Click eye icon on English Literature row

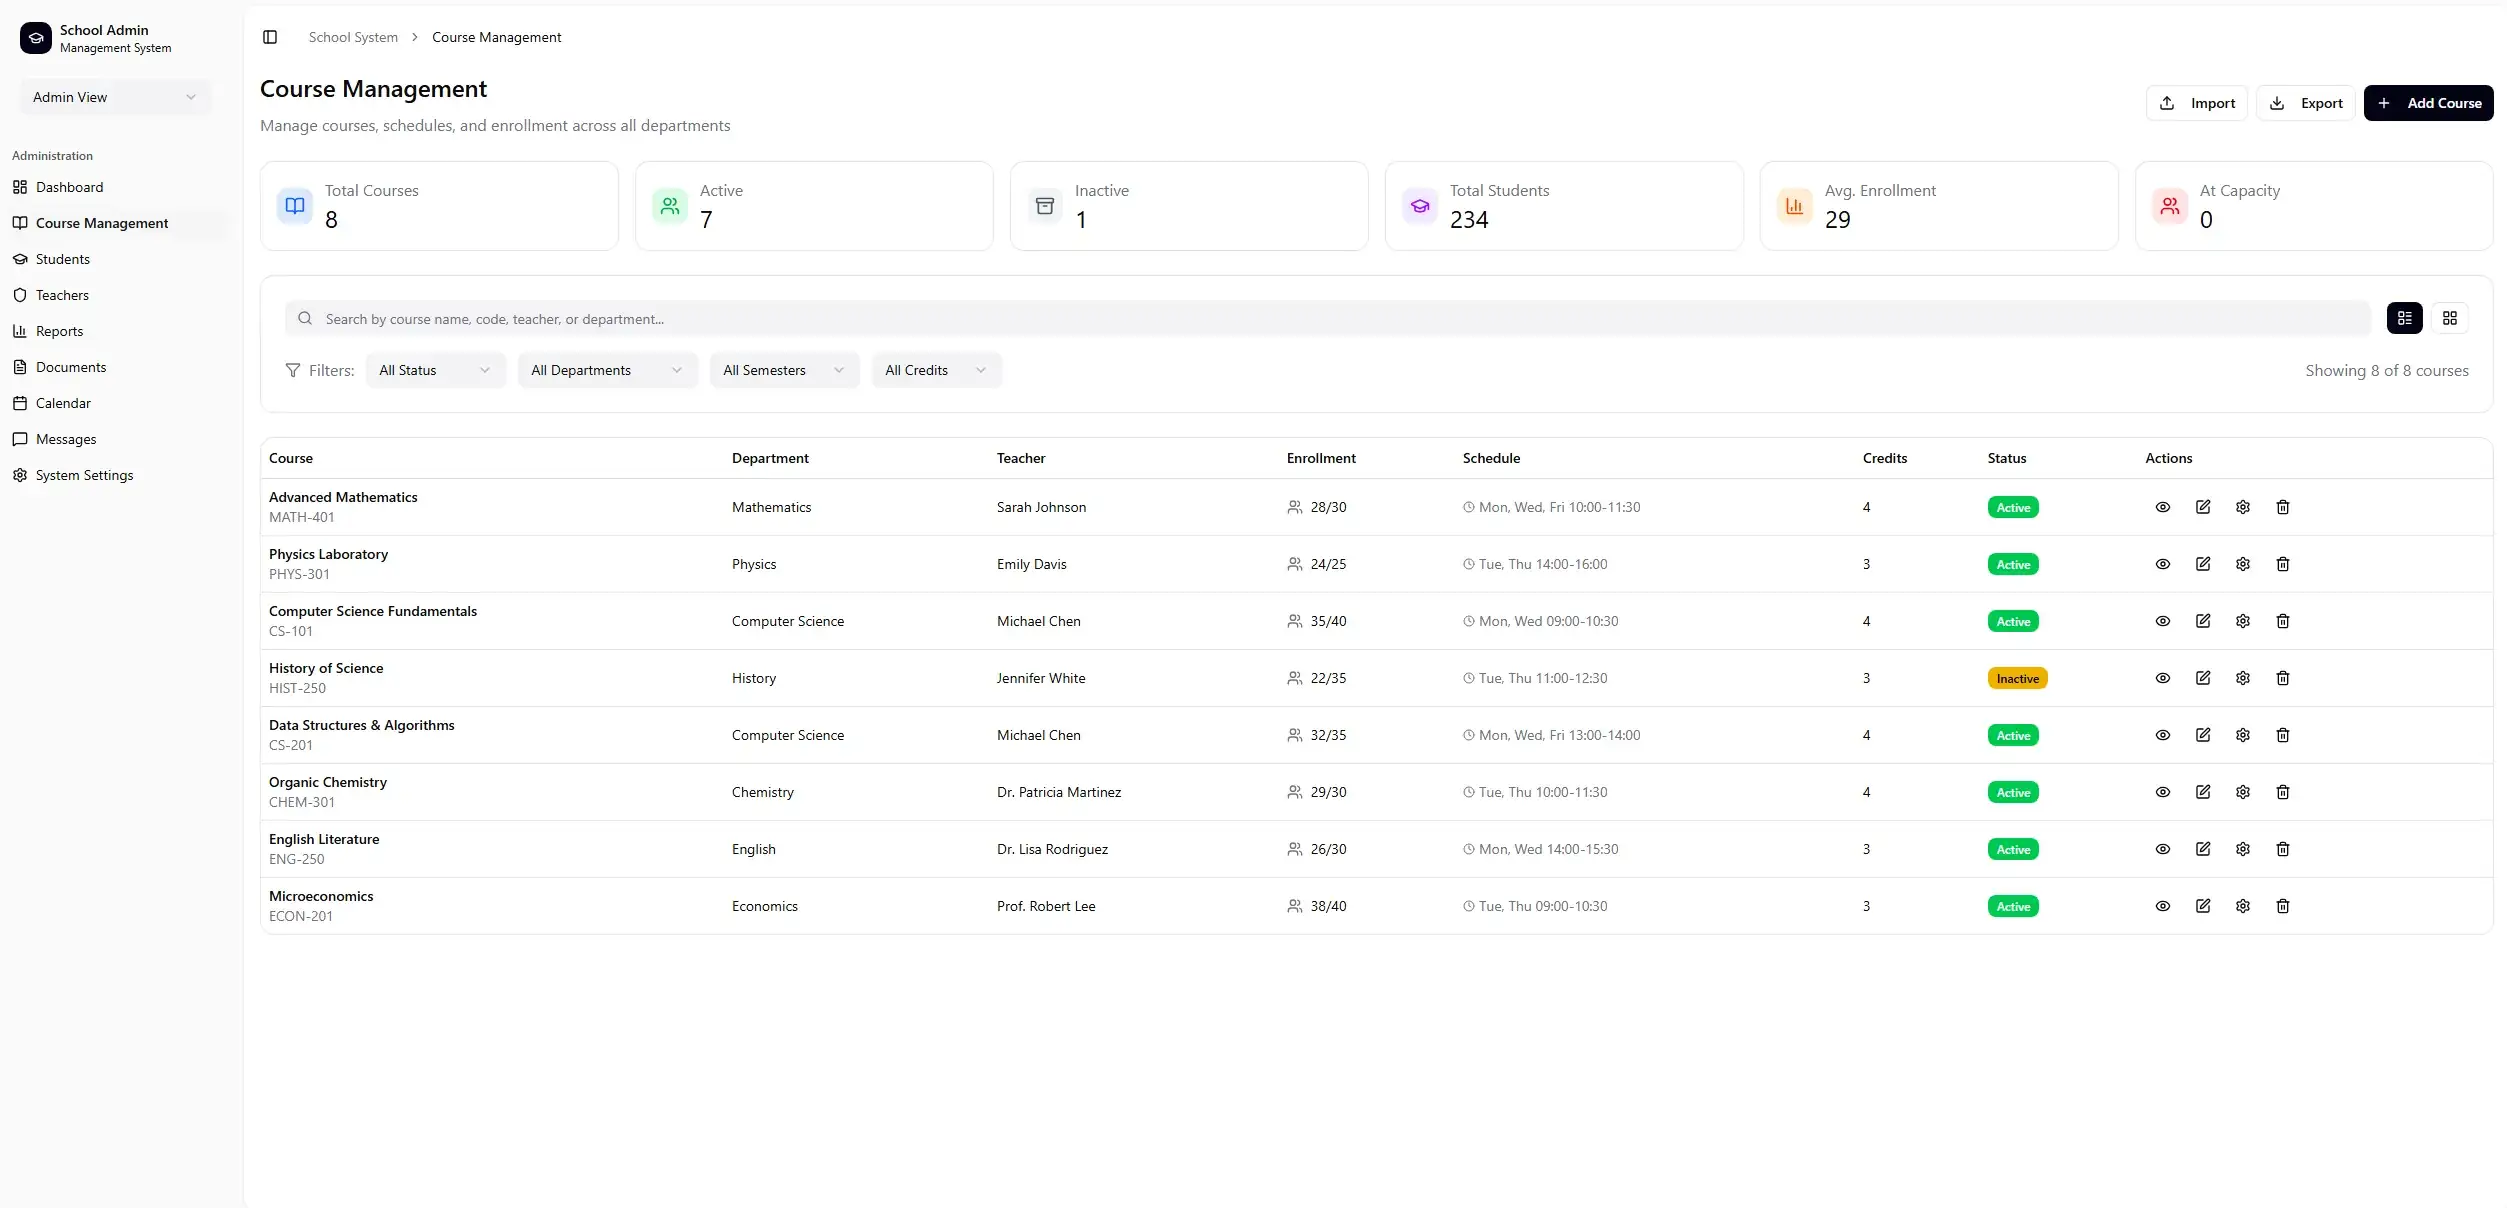coord(2162,848)
